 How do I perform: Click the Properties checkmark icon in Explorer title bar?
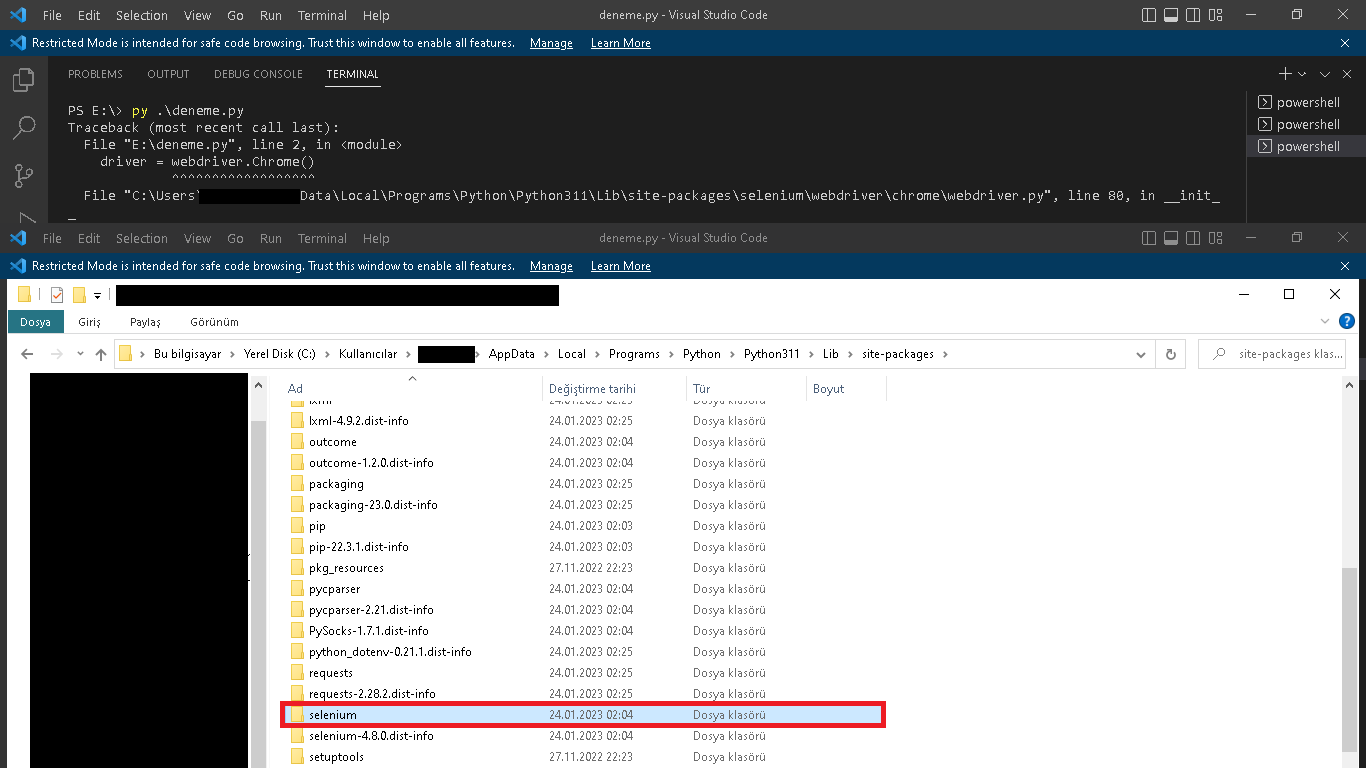56,295
